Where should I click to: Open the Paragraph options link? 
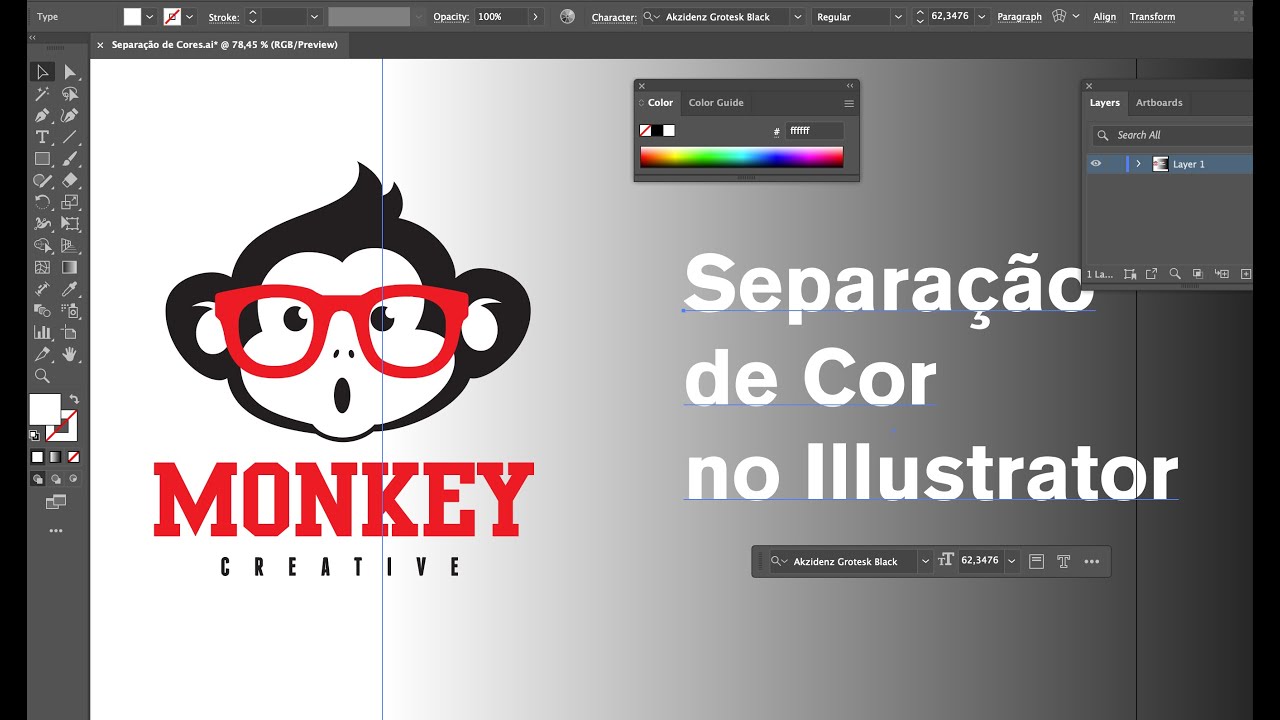(x=1019, y=17)
